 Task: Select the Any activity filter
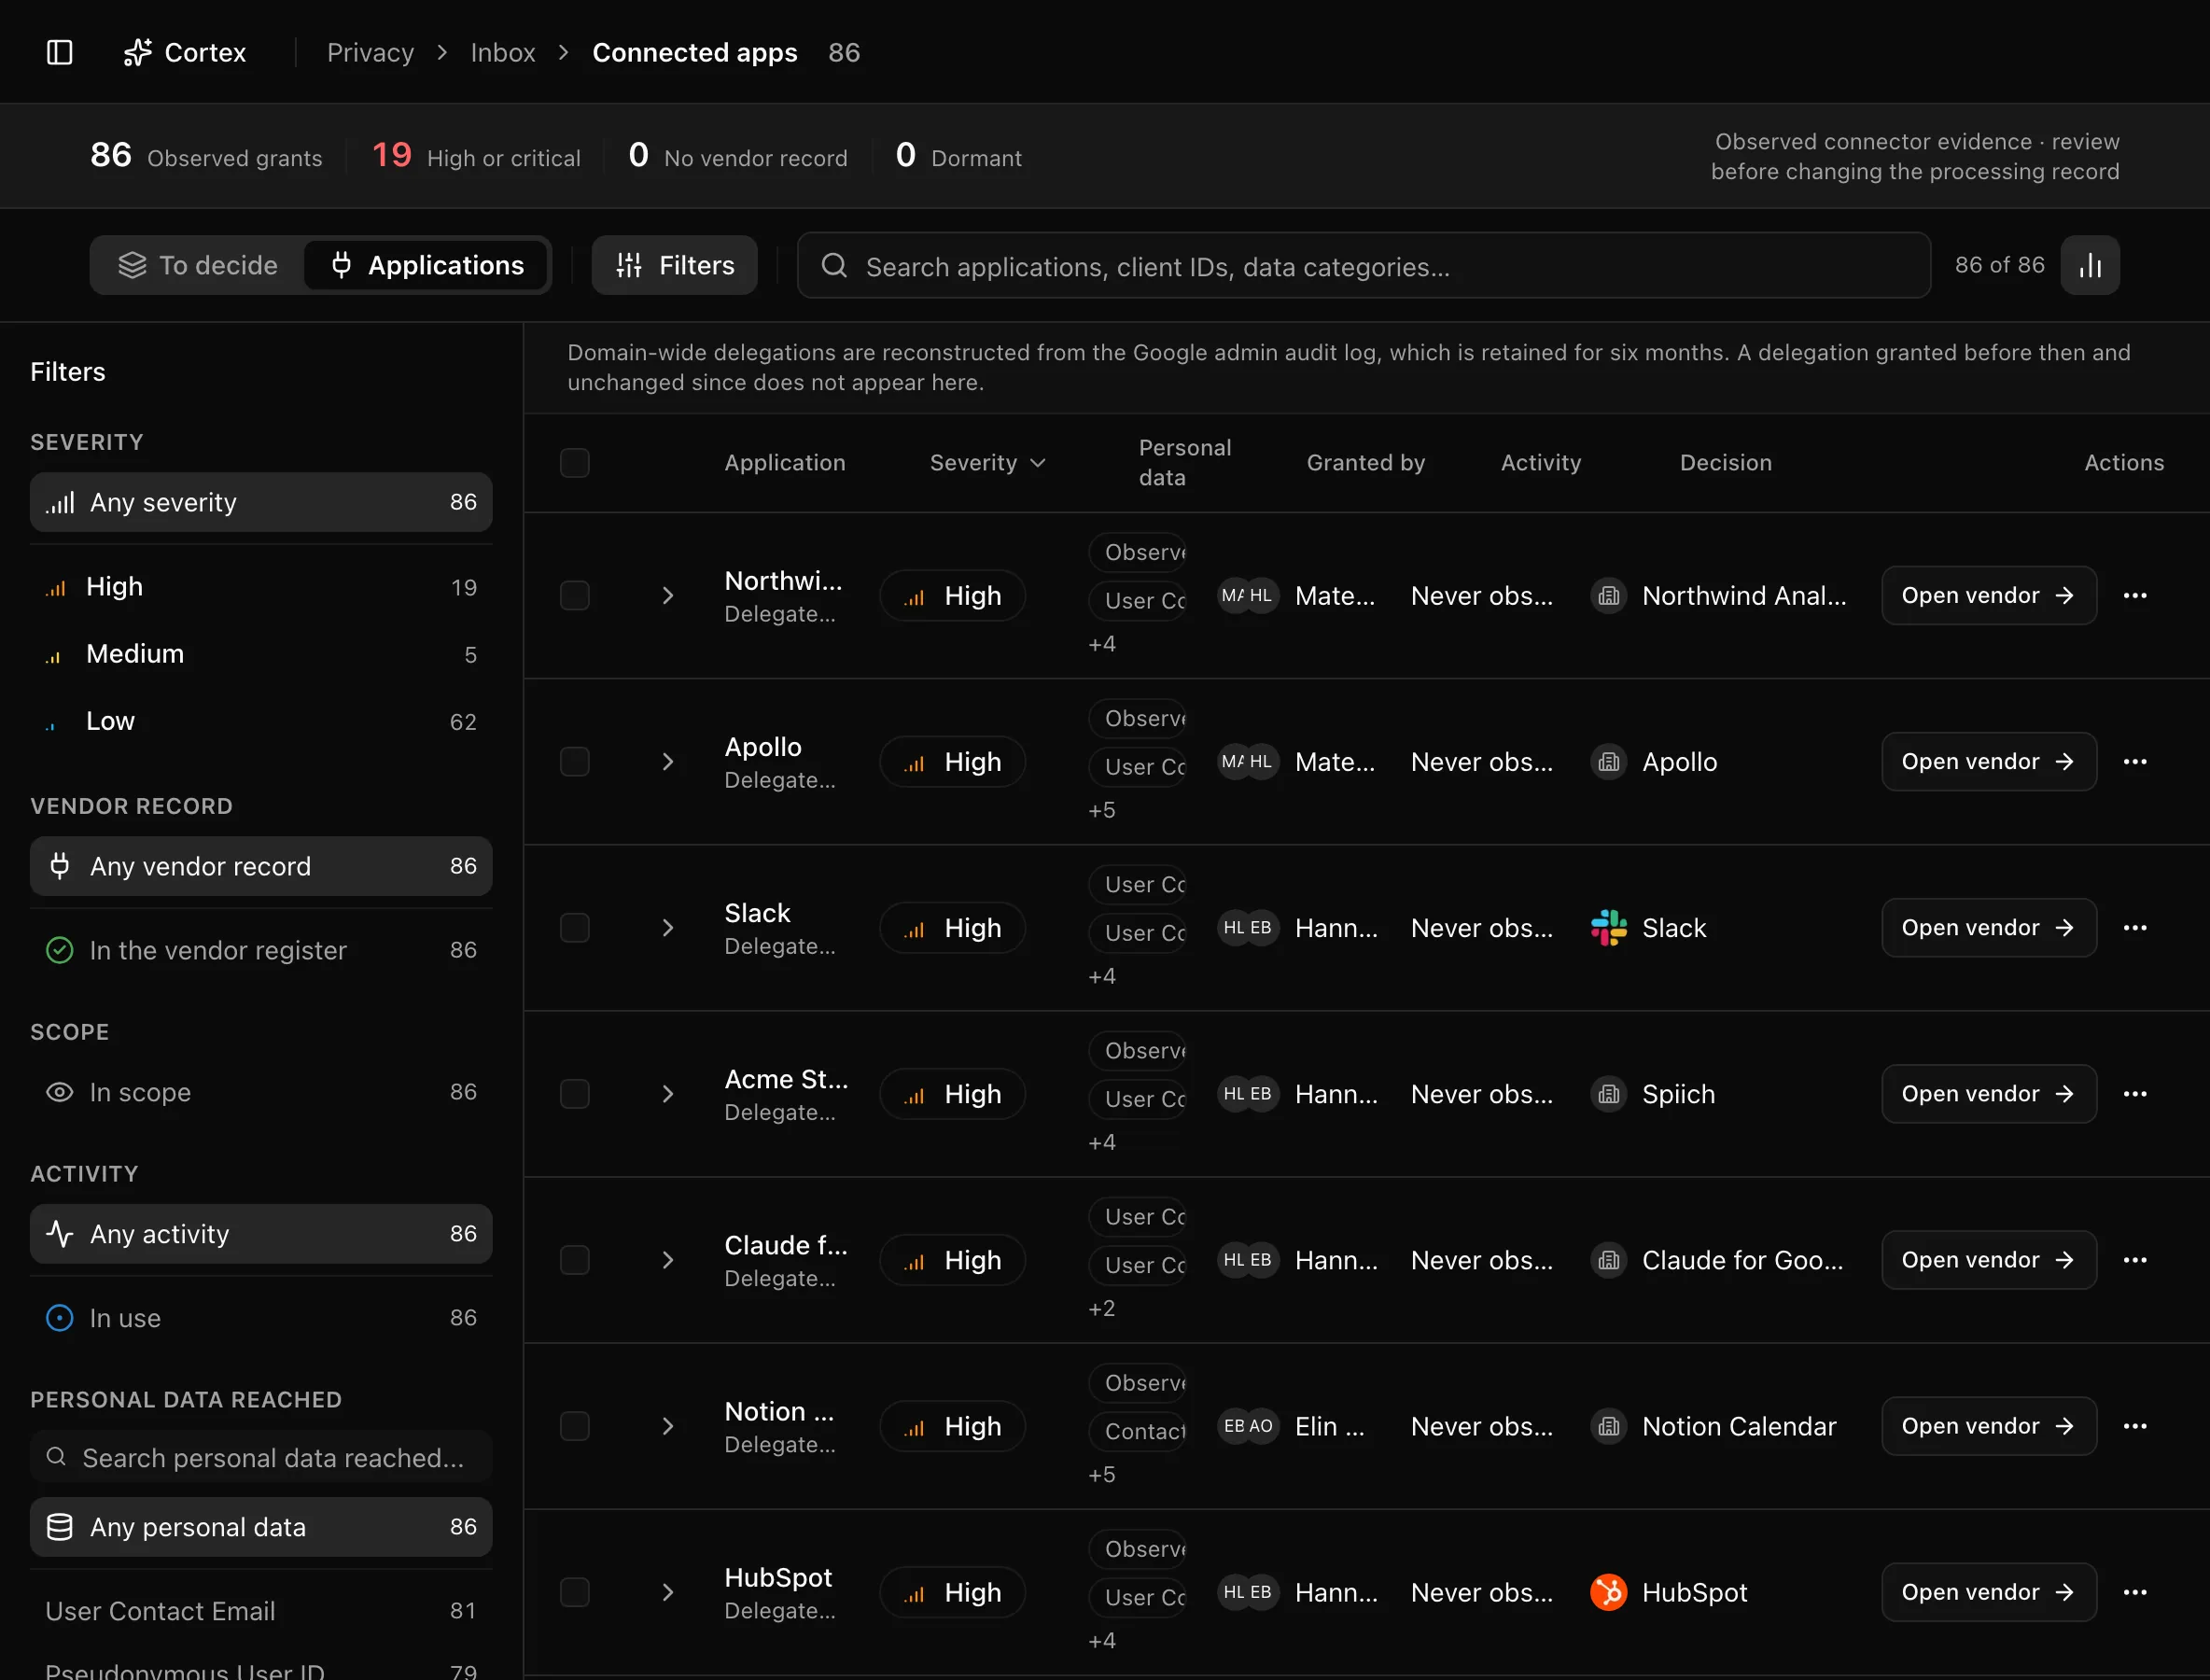[x=261, y=1234]
